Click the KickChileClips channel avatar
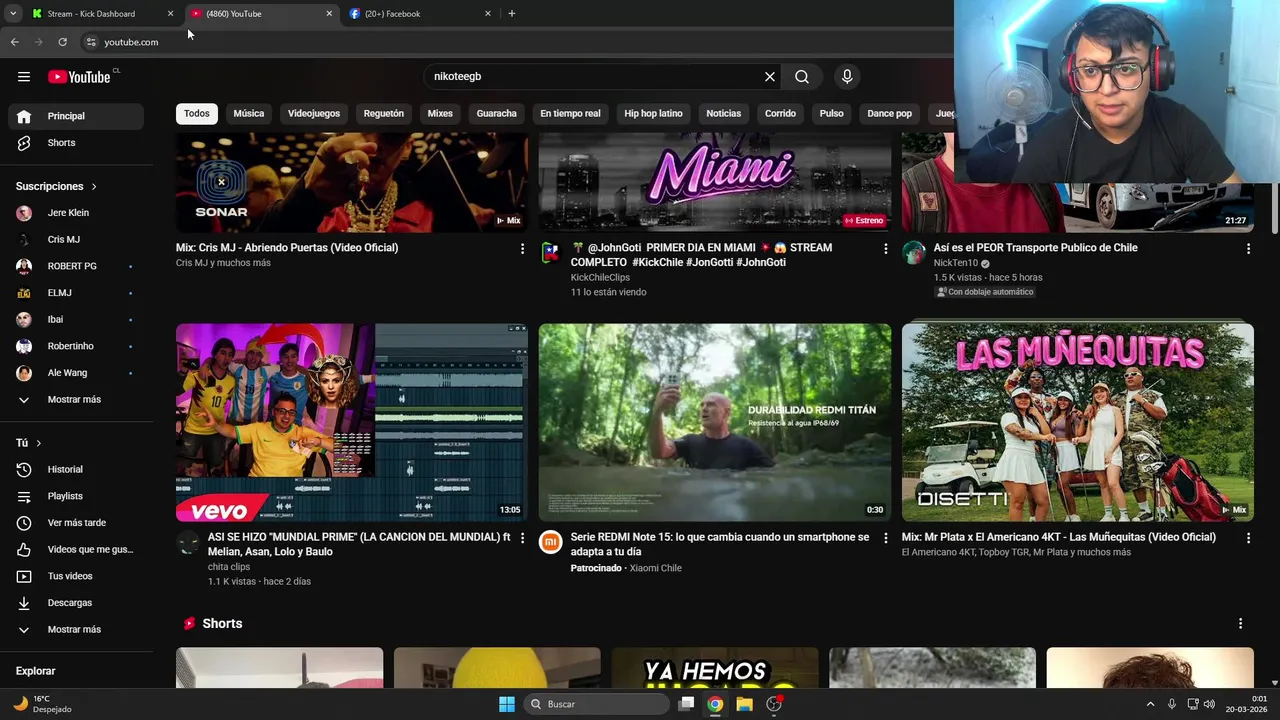1280x720 pixels. pos(551,252)
